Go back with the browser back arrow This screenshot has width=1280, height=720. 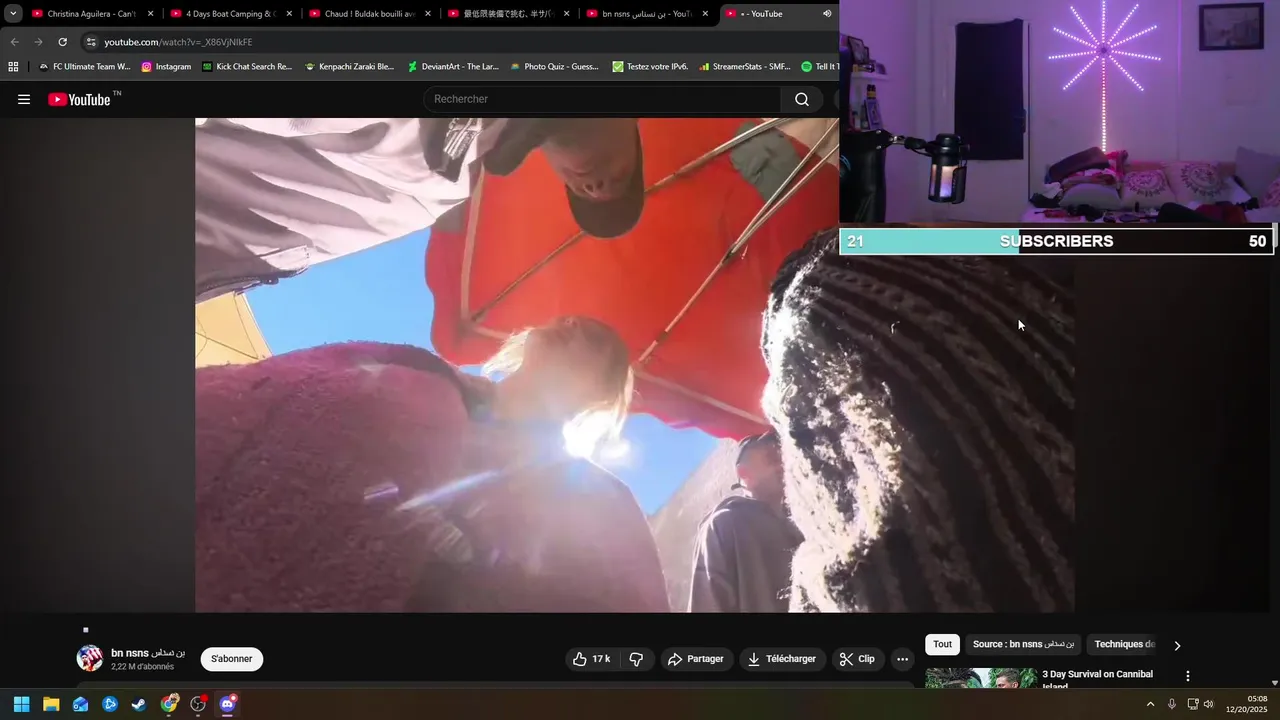[14, 42]
